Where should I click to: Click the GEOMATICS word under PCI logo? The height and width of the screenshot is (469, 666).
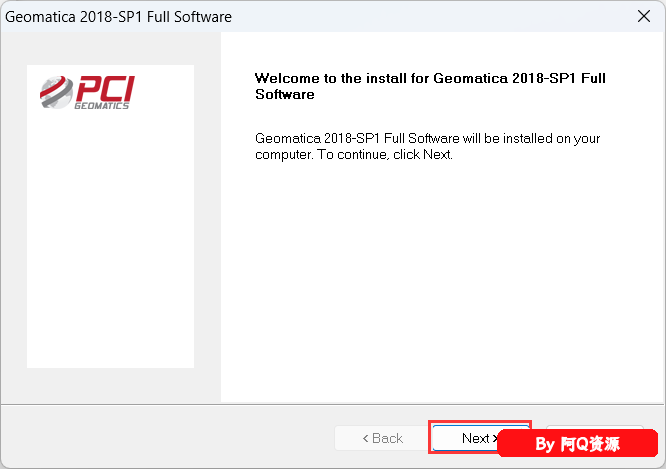[x=102, y=106]
